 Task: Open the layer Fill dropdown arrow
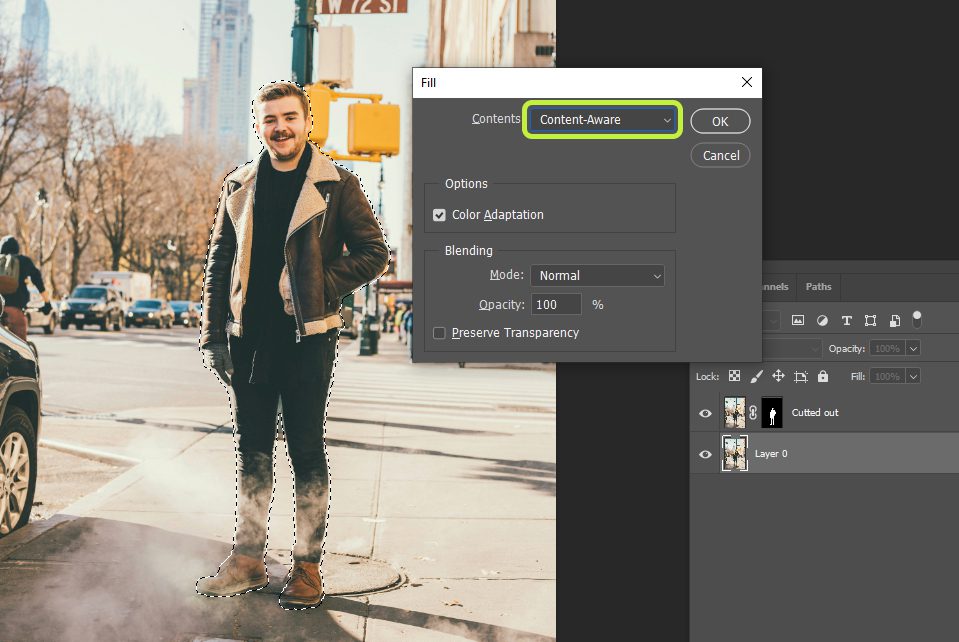[x=913, y=376]
